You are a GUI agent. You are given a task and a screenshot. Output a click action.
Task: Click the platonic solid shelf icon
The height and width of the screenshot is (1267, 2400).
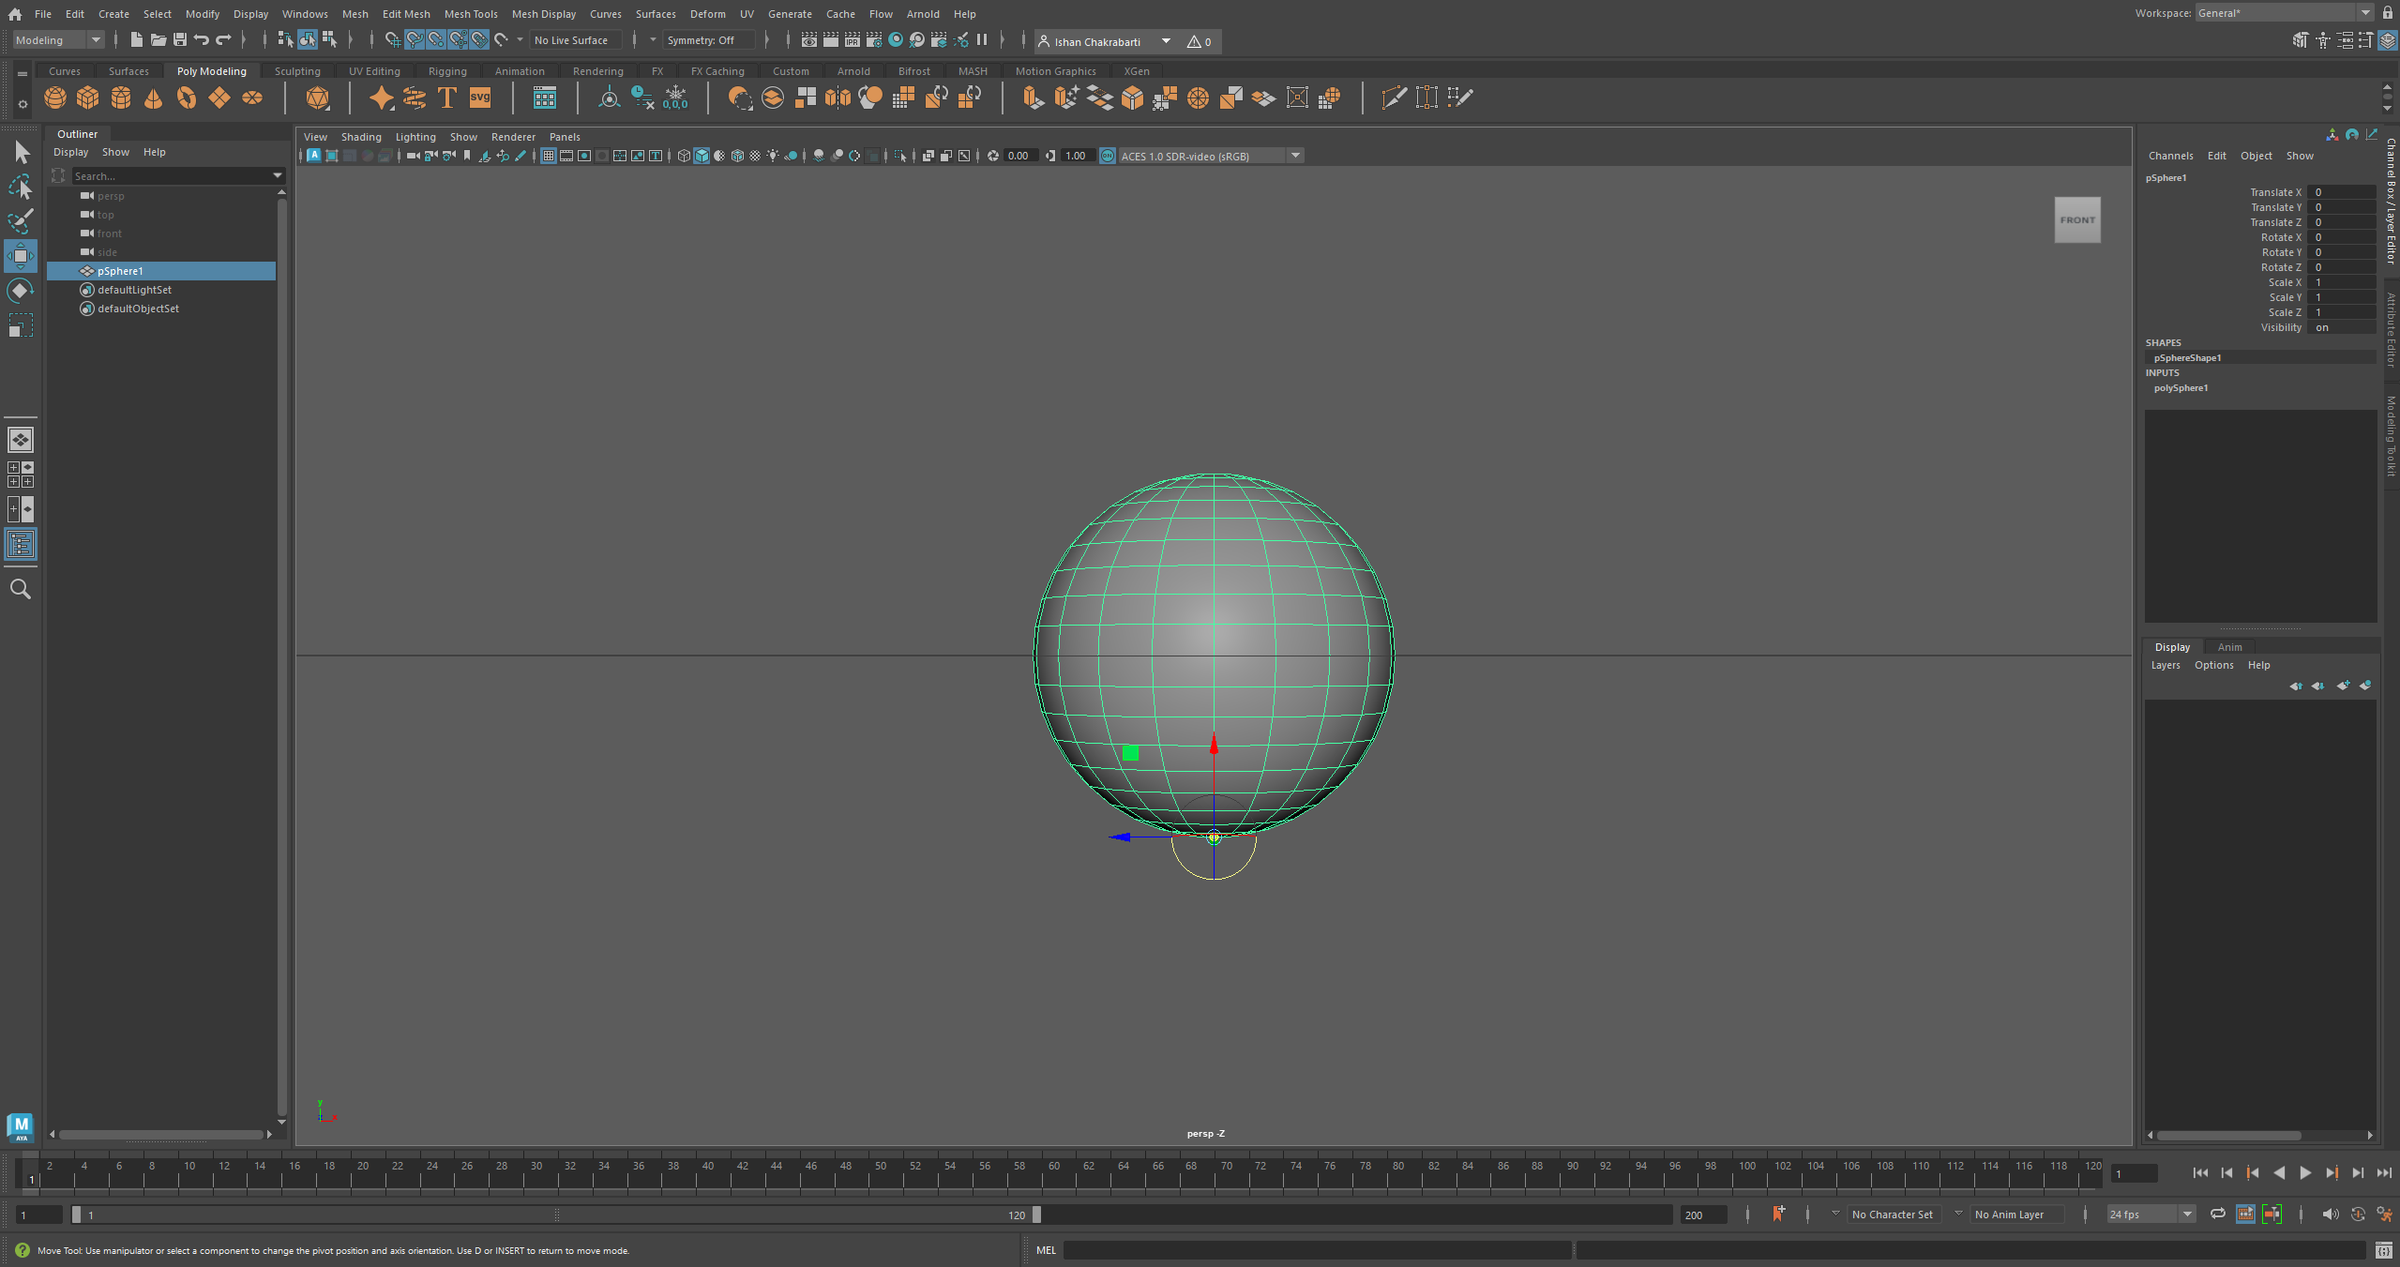pos(317,97)
